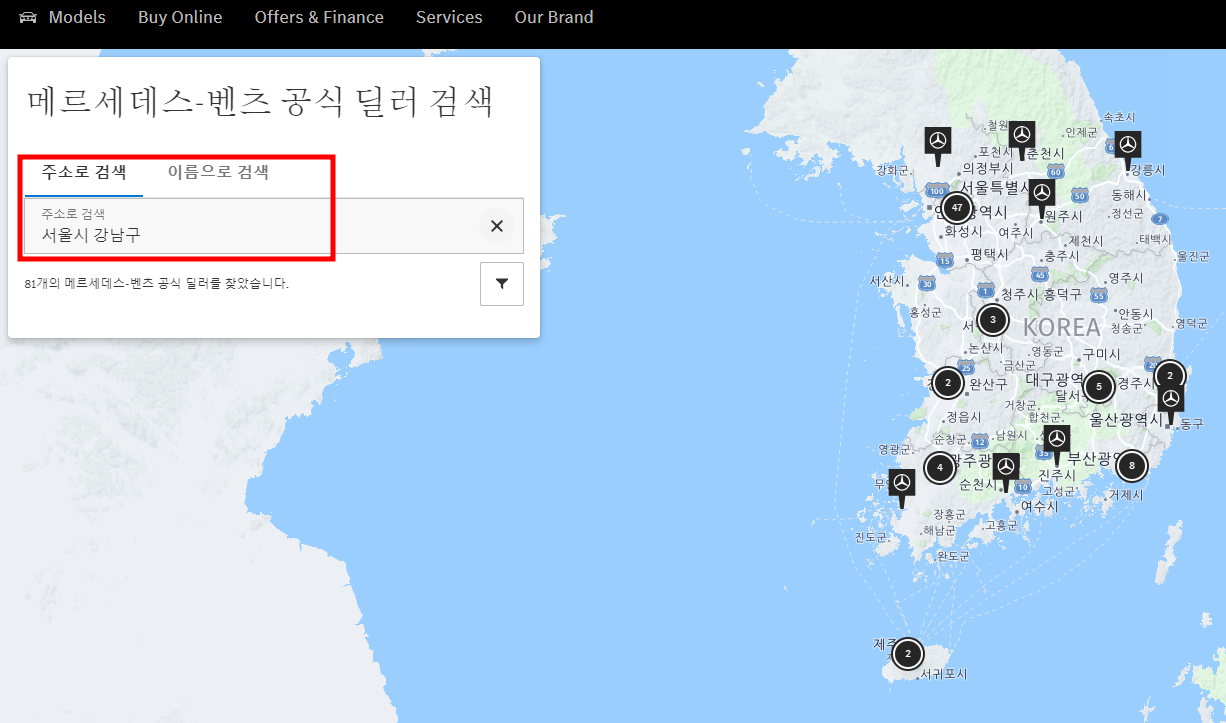Open the Models menu

click(x=77, y=17)
